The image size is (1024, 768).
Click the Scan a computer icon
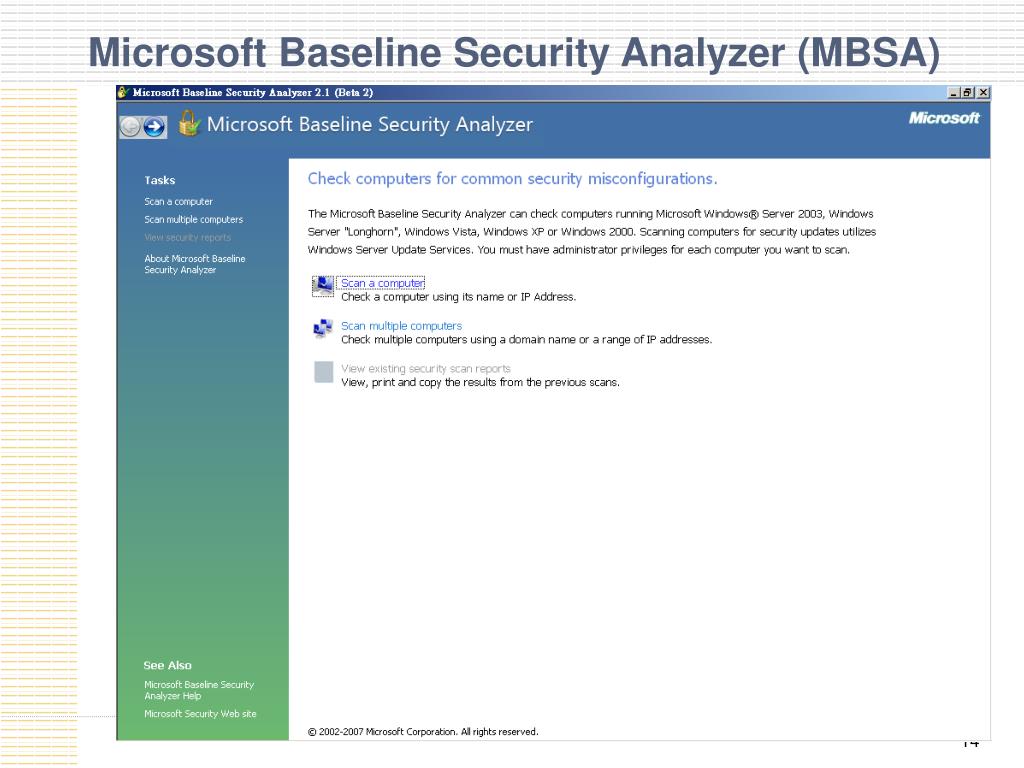(x=323, y=285)
